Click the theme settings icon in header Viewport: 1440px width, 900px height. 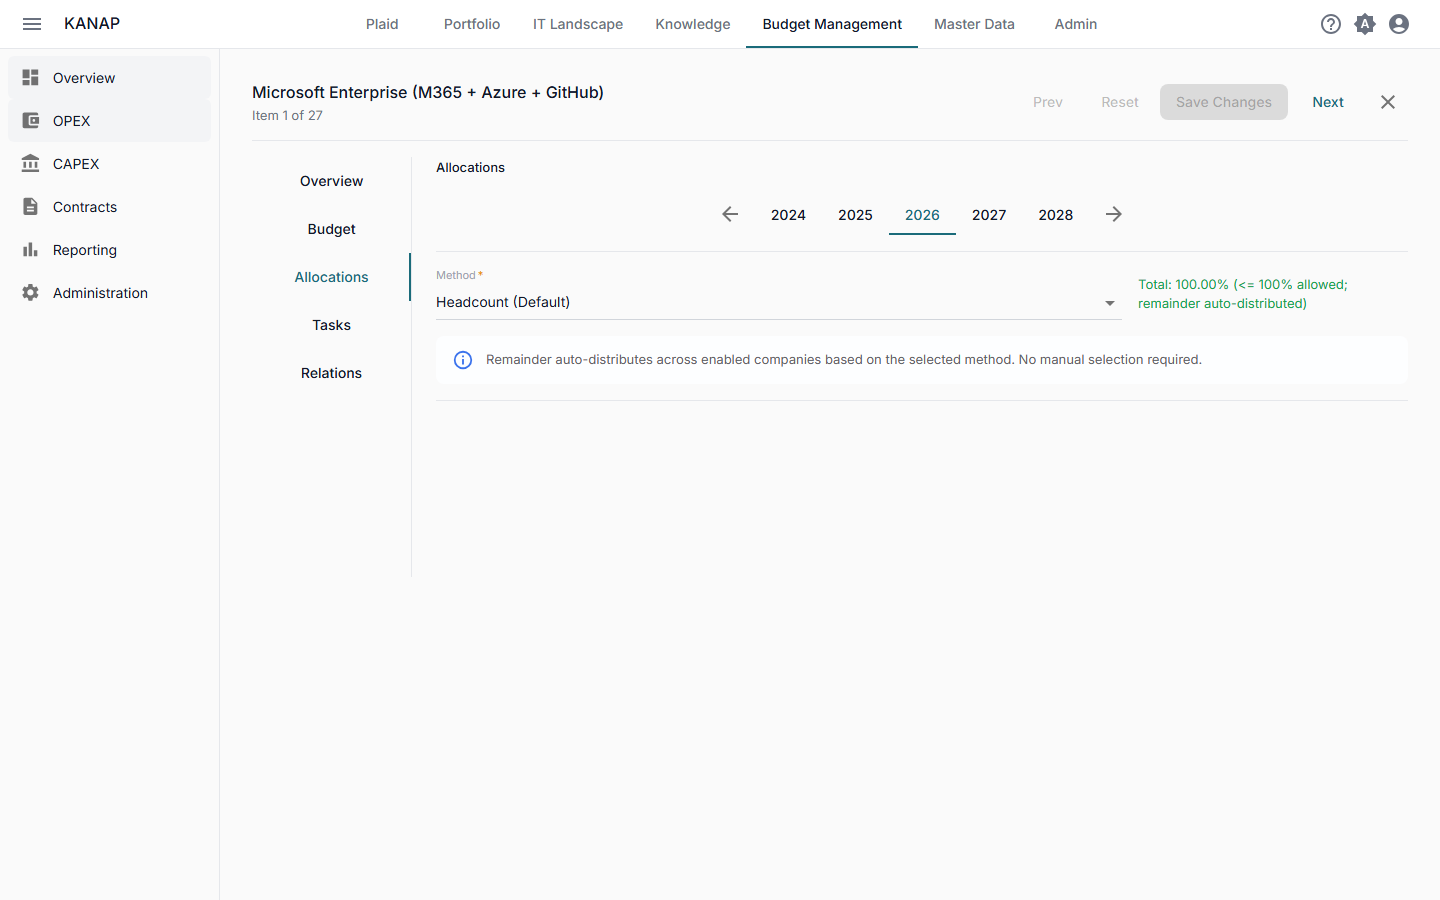point(1365,24)
